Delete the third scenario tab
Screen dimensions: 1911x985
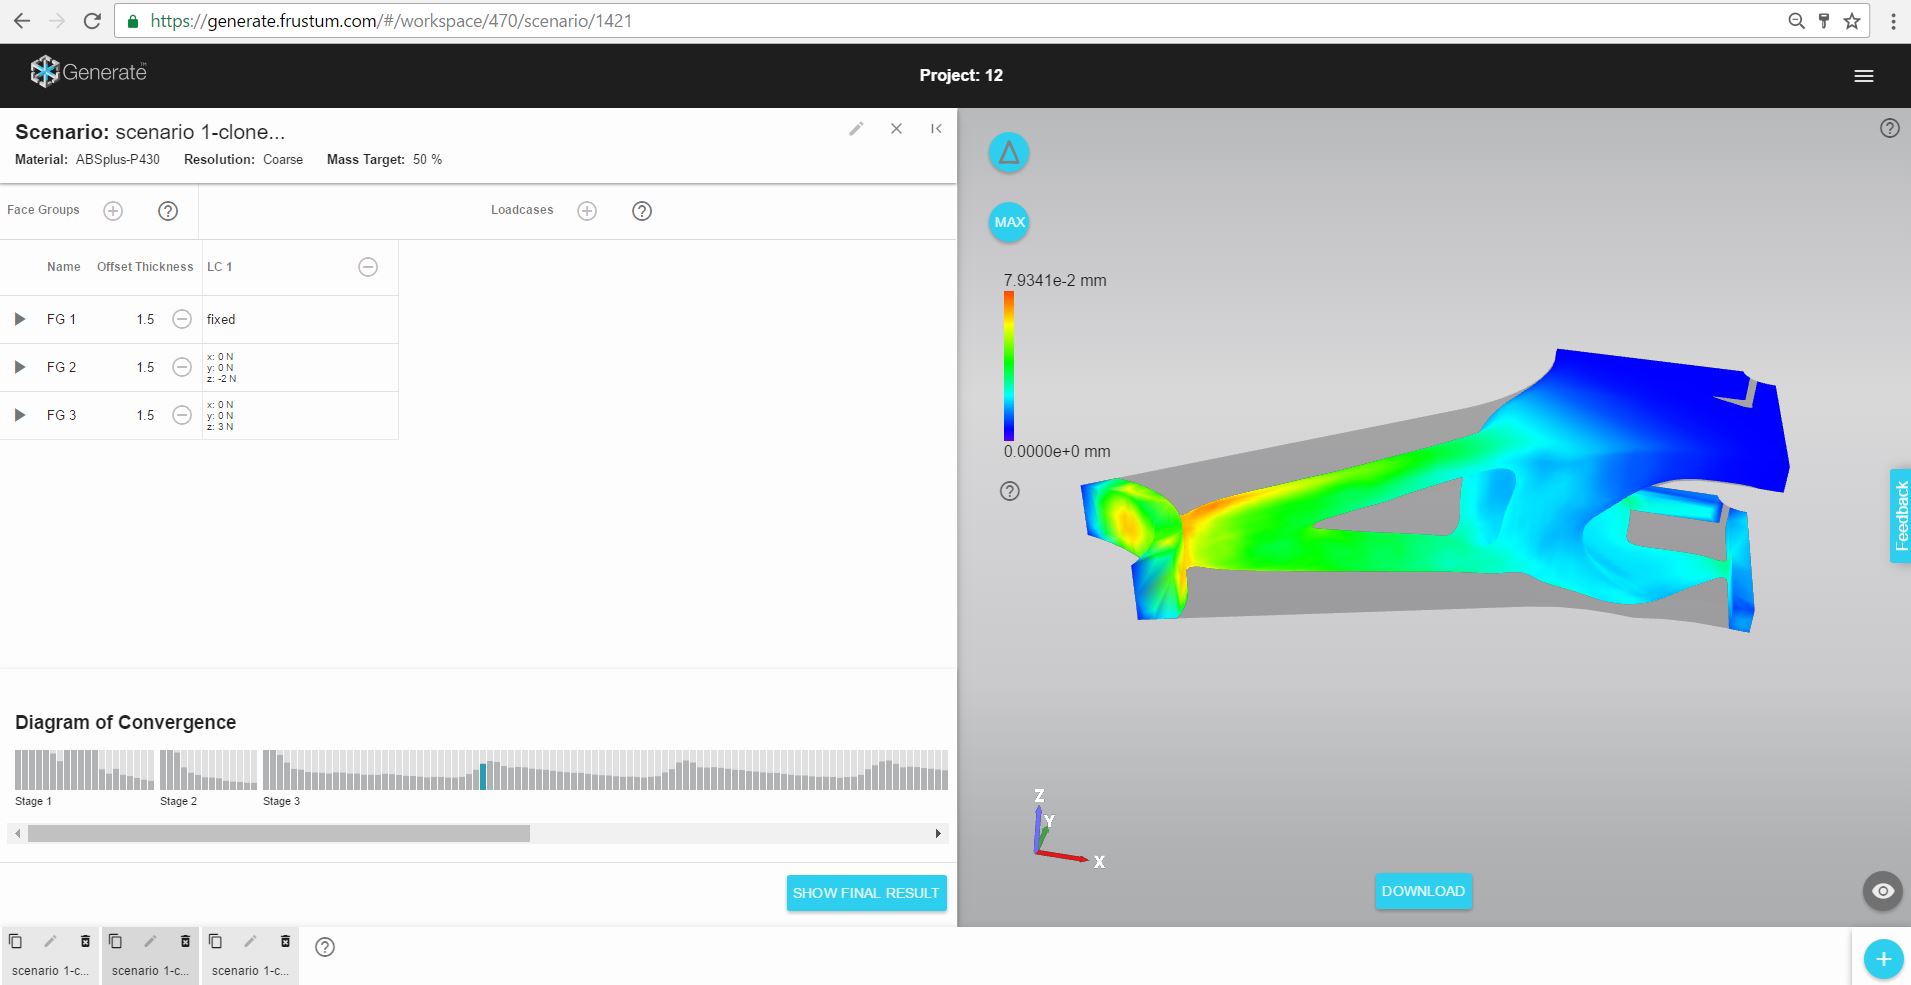(285, 941)
